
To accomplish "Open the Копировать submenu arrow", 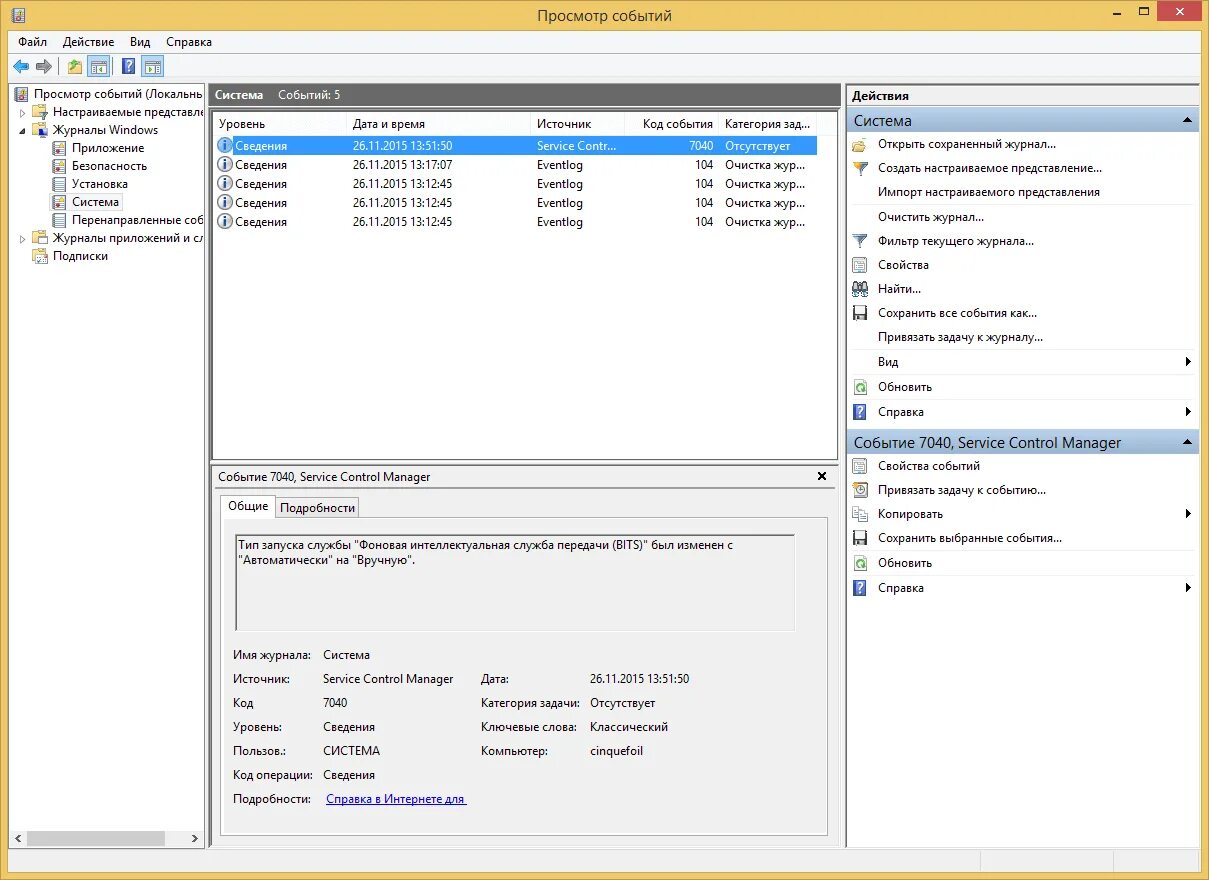I will [1188, 514].
